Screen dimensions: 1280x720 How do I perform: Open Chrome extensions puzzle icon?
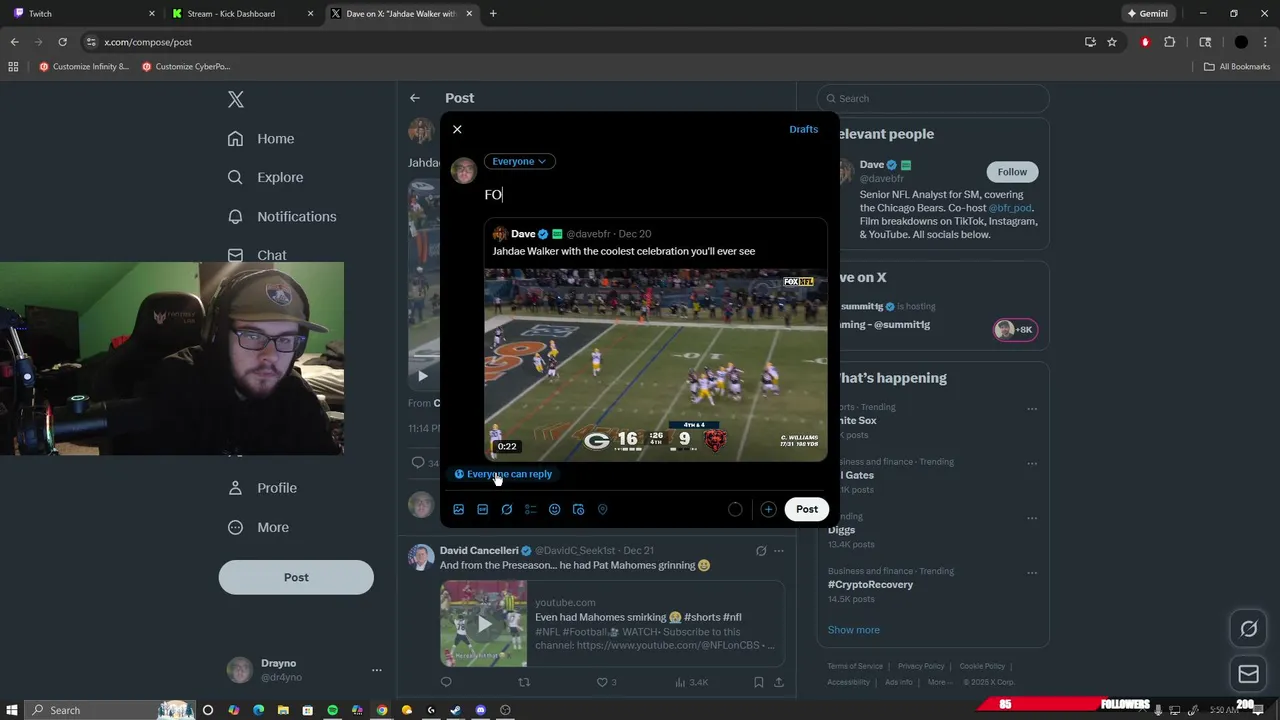tap(1170, 42)
